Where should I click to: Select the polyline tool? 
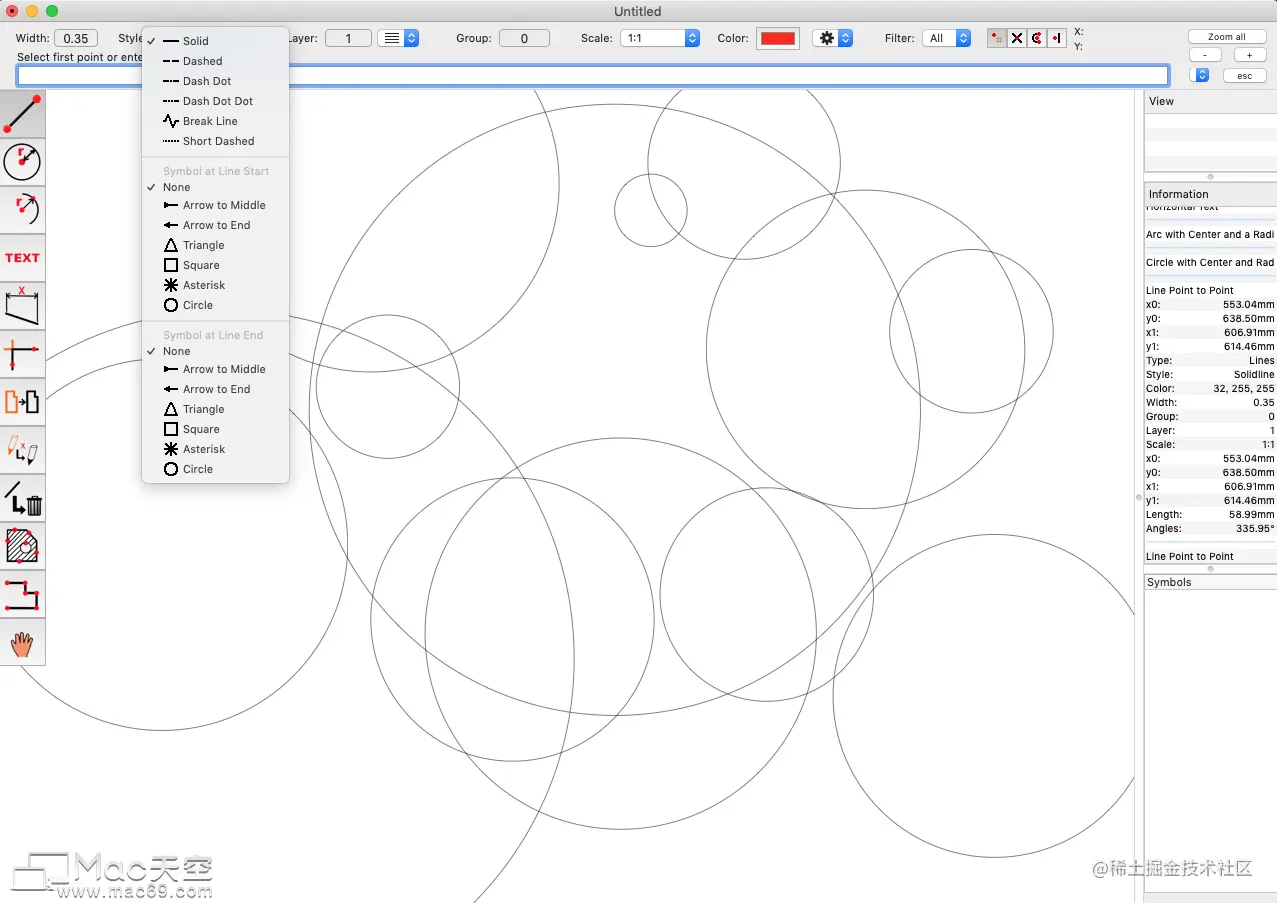click(x=22, y=594)
